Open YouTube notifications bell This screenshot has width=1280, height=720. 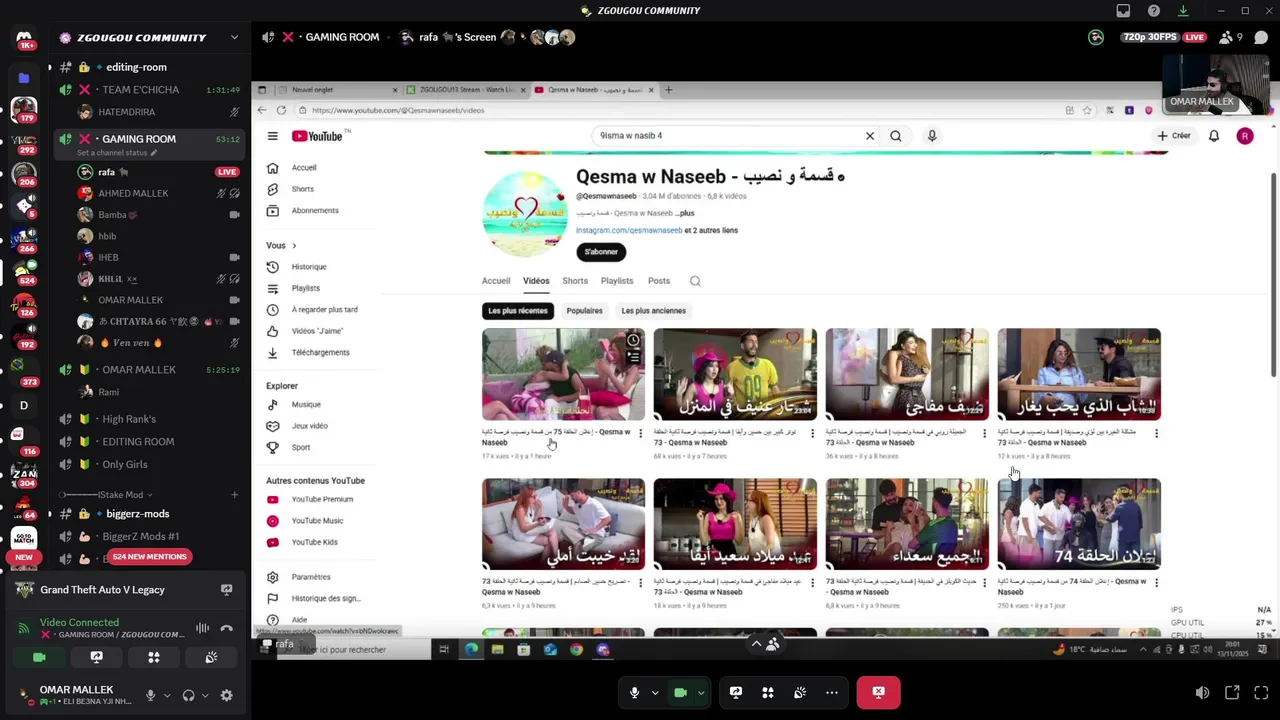(1214, 136)
